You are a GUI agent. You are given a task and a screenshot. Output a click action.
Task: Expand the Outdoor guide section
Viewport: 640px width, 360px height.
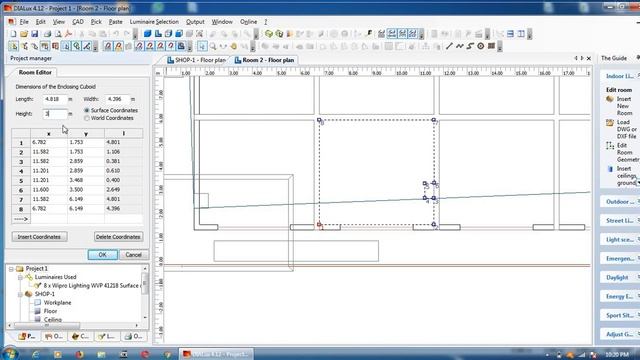tap(620, 202)
